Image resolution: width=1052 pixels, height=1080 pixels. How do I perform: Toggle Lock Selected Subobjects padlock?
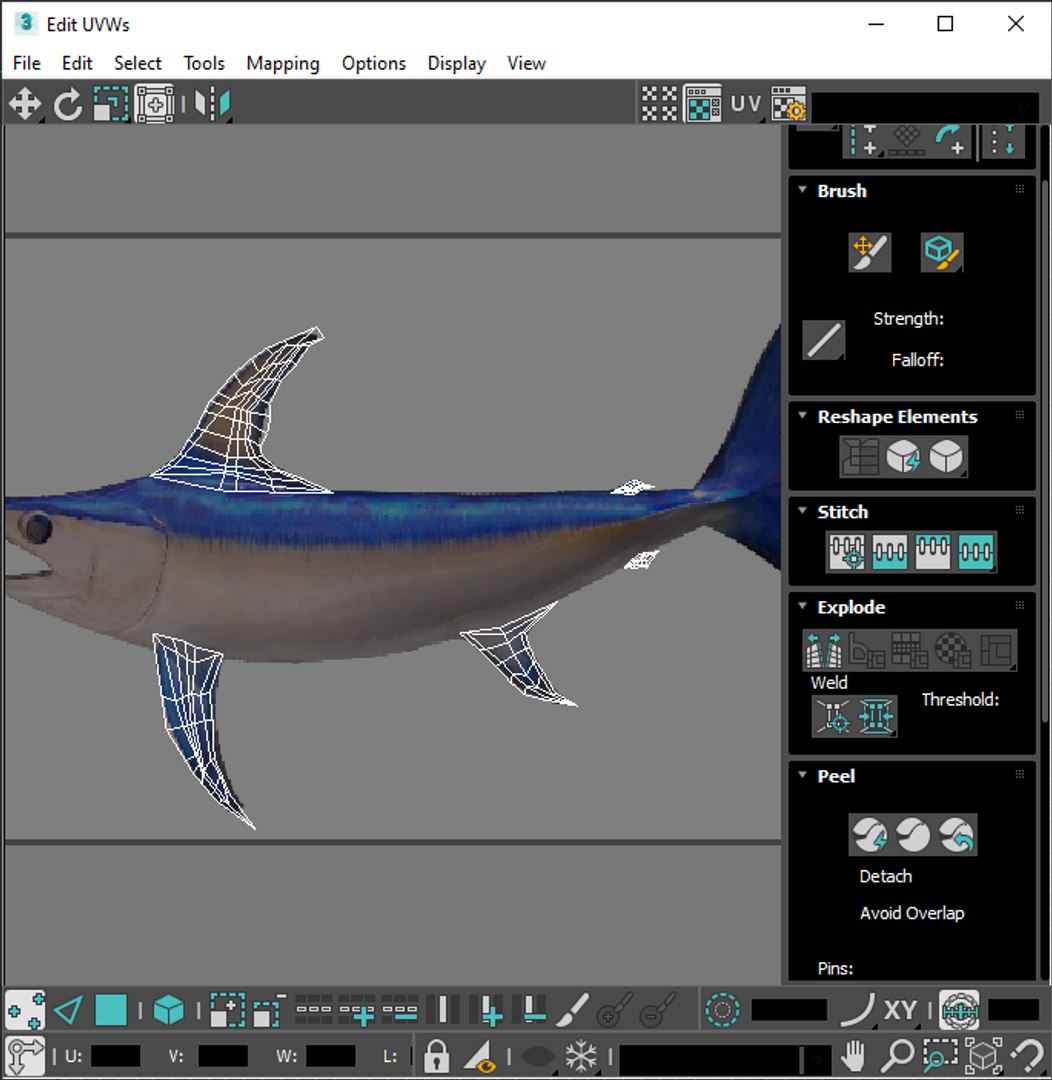pyautogui.click(x=435, y=1055)
